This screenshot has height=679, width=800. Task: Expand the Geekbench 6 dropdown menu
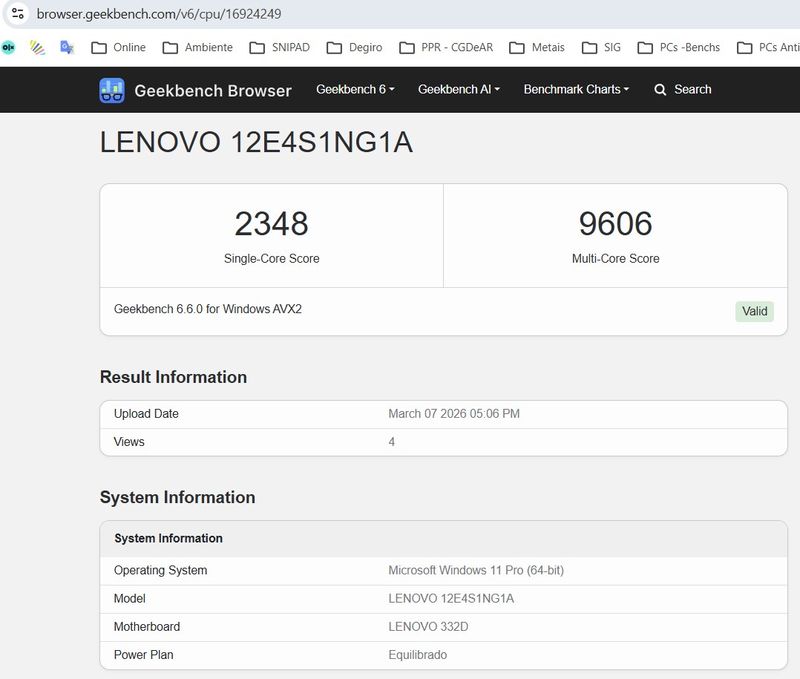[355, 89]
